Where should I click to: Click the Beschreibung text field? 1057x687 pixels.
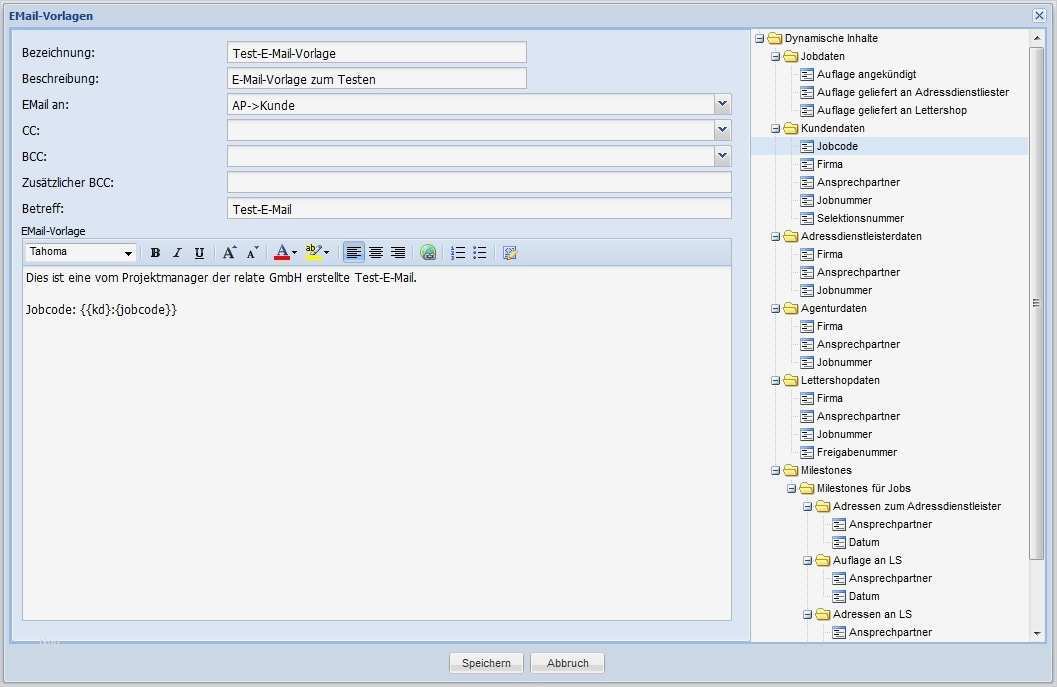pyautogui.click(x=377, y=79)
